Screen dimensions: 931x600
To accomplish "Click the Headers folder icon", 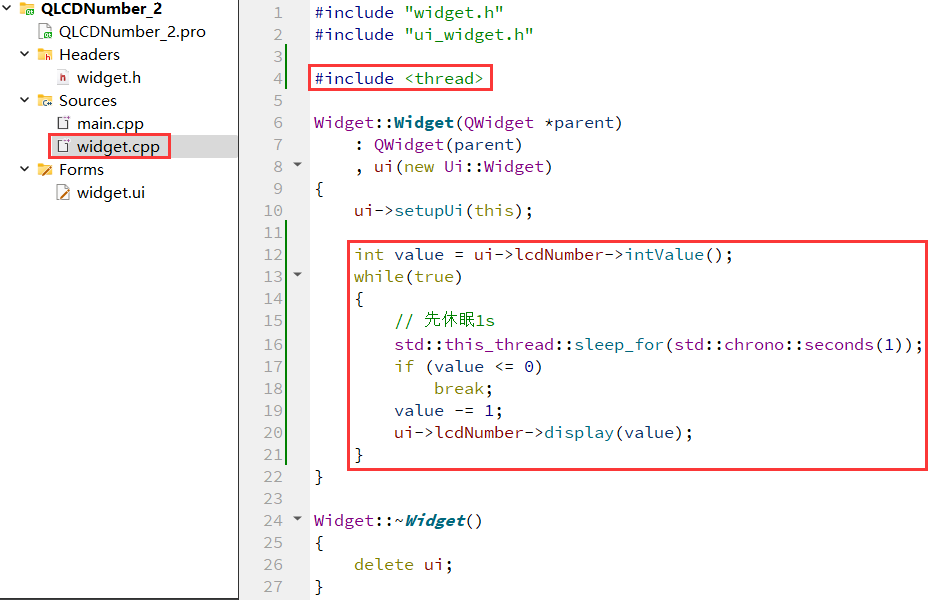I will pyautogui.click(x=45, y=55).
